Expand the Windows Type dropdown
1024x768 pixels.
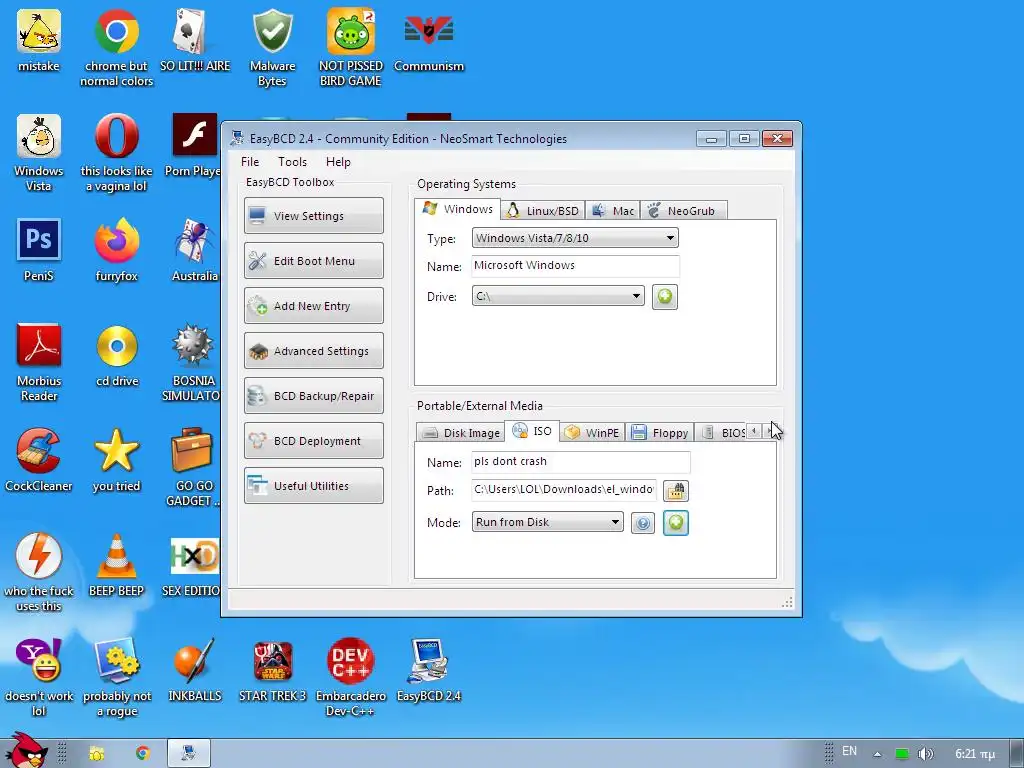pos(575,238)
